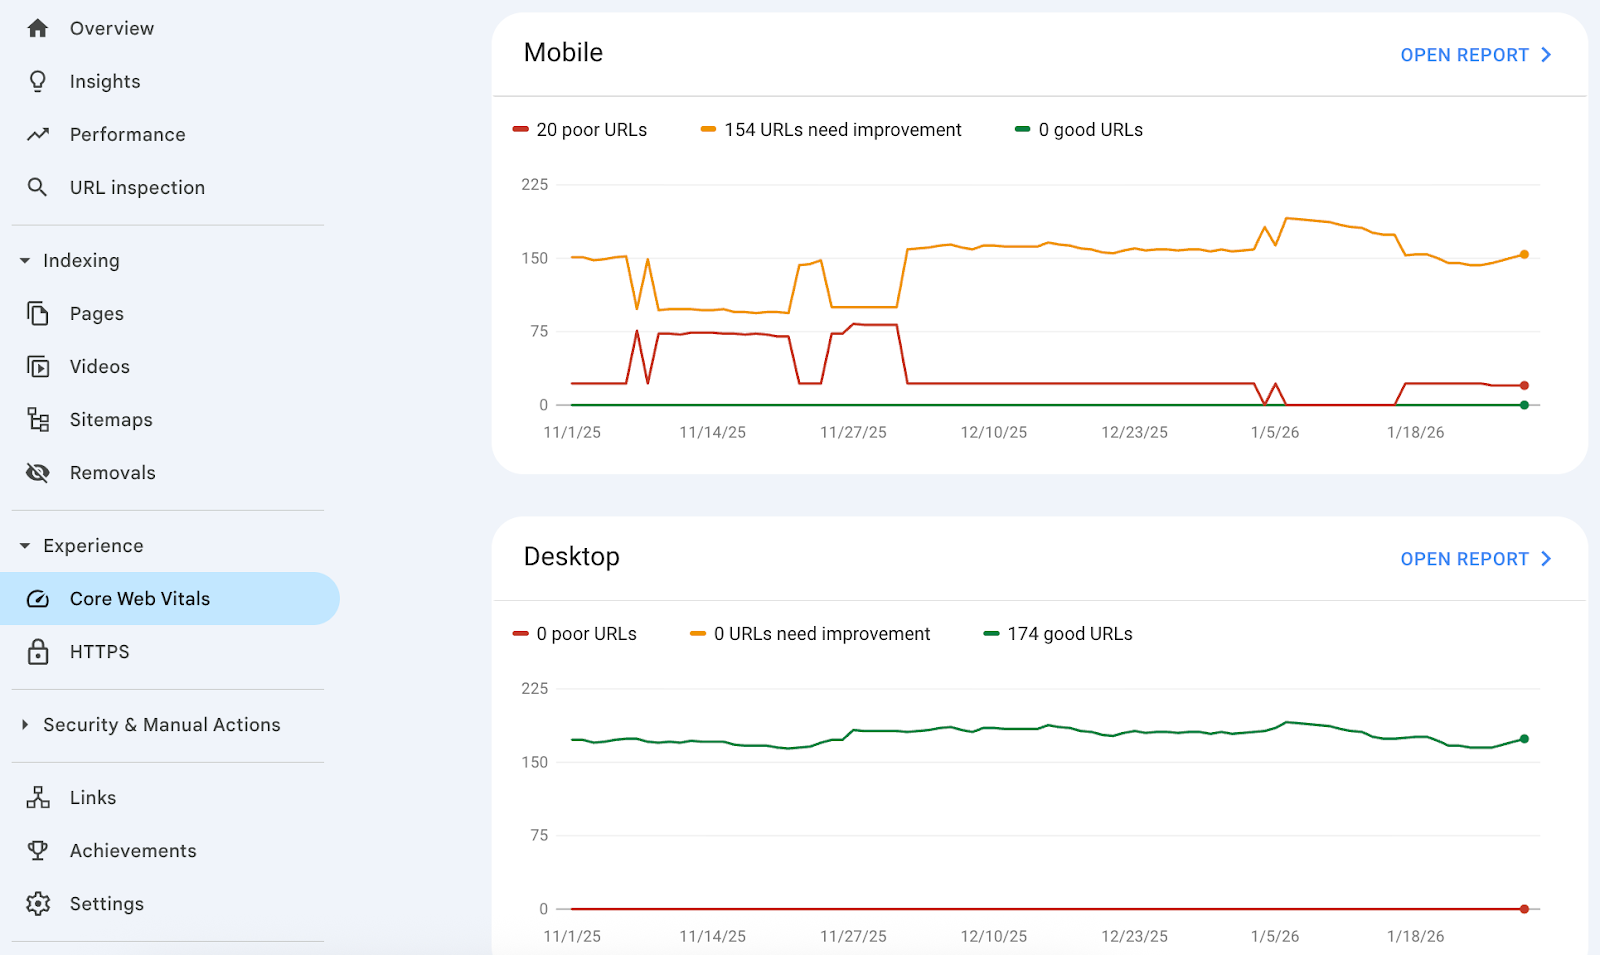Select Core Web Vitals in the sidebar
The height and width of the screenshot is (955, 1600).
tap(139, 598)
